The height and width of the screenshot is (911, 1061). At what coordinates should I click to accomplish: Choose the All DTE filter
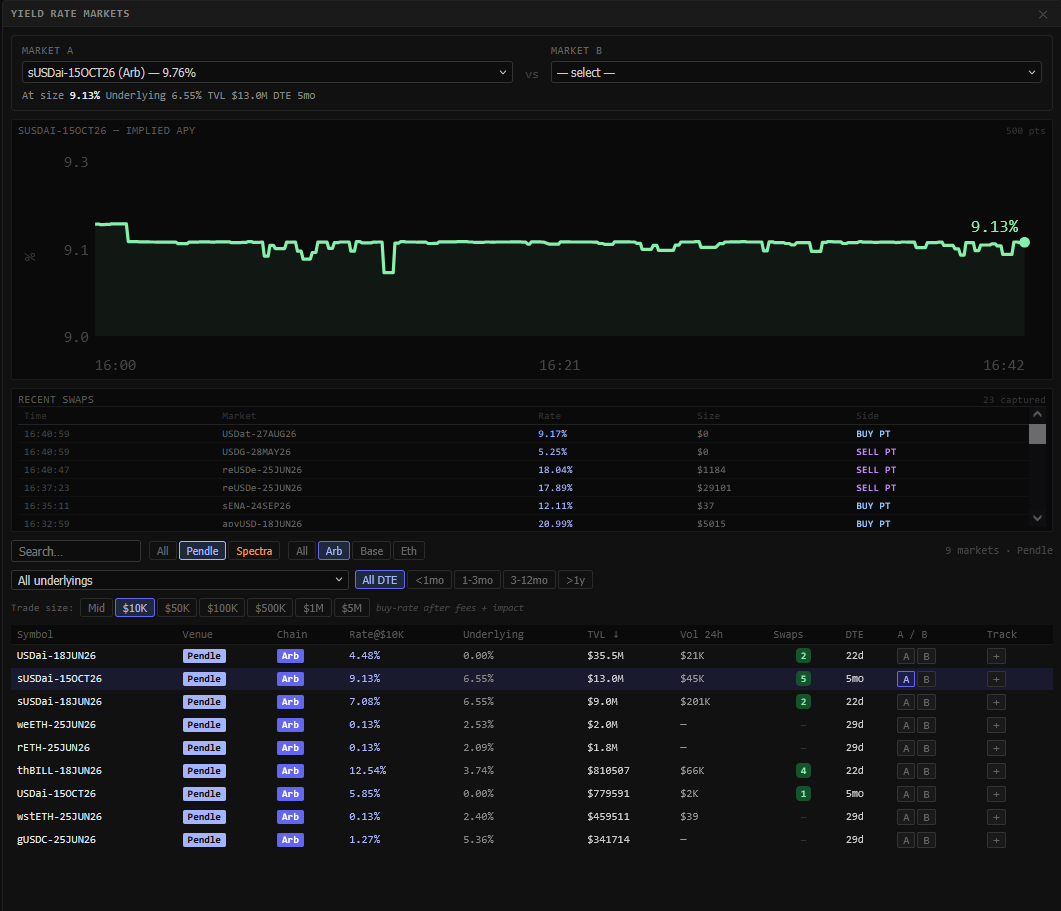pos(380,580)
